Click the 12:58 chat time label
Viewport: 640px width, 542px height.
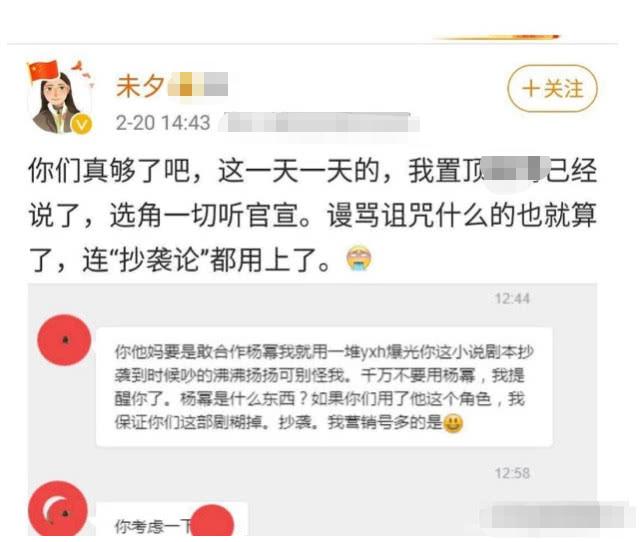[512, 473]
